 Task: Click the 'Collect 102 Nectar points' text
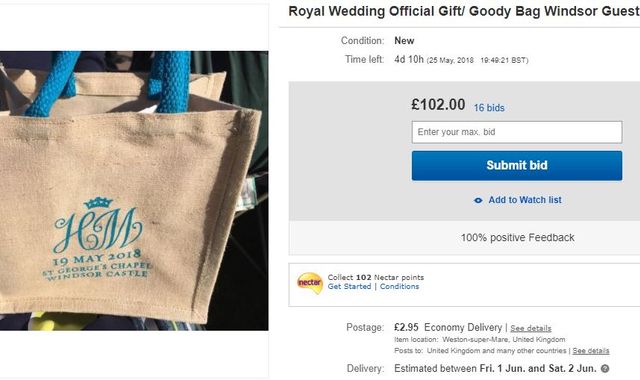pos(376,278)
